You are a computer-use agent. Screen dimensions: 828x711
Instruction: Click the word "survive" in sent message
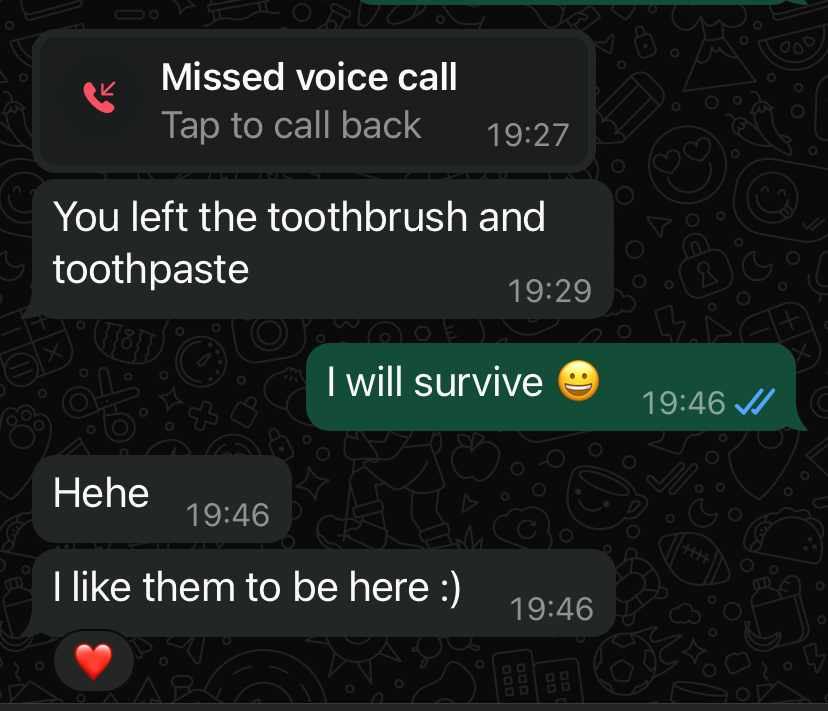pyautogui.click(x=478, y=382)
